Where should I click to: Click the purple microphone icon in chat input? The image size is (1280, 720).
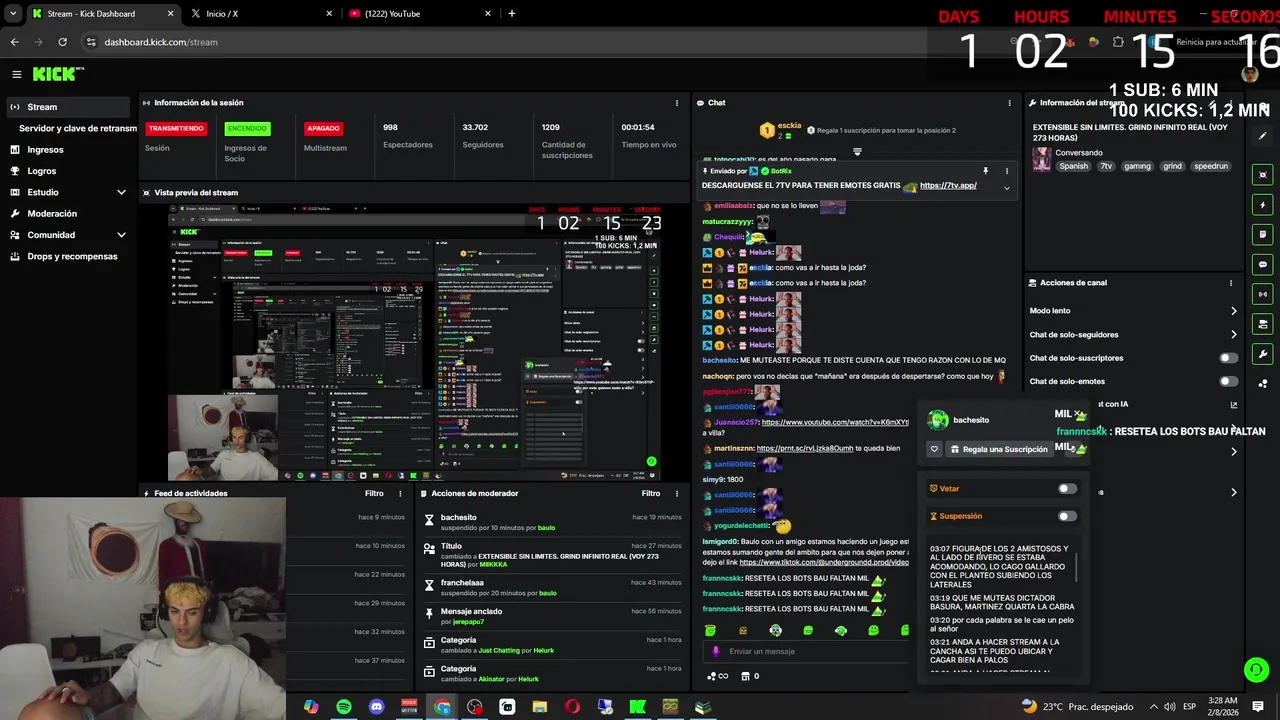715,651
